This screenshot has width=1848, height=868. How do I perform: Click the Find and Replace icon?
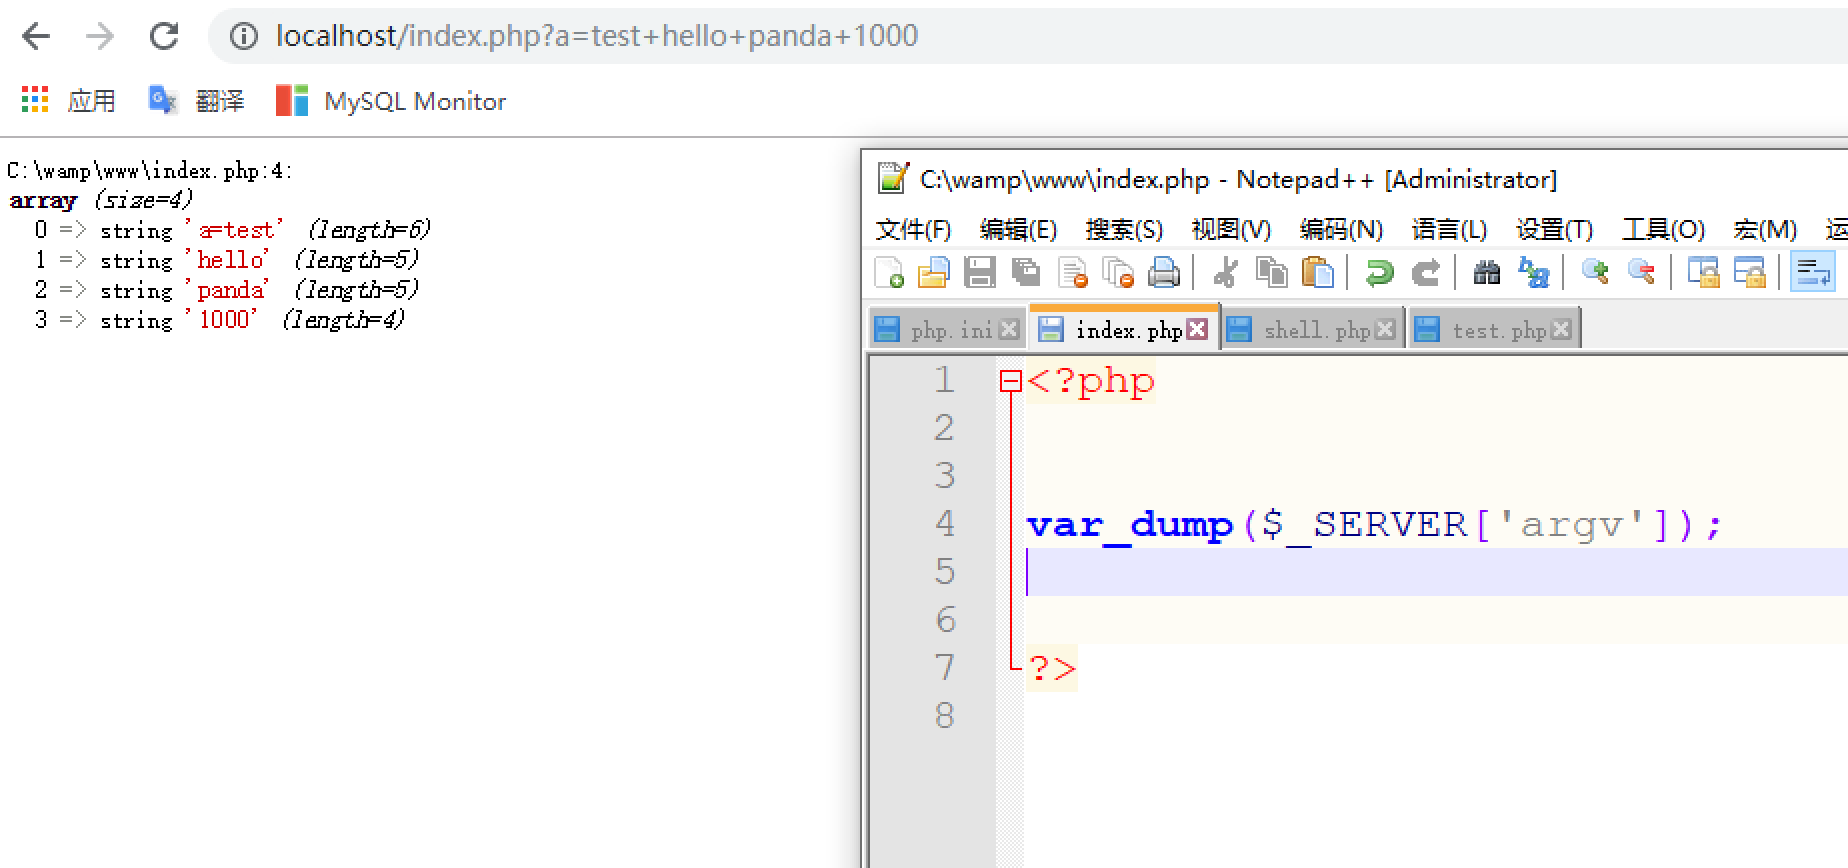(1533, 272)
